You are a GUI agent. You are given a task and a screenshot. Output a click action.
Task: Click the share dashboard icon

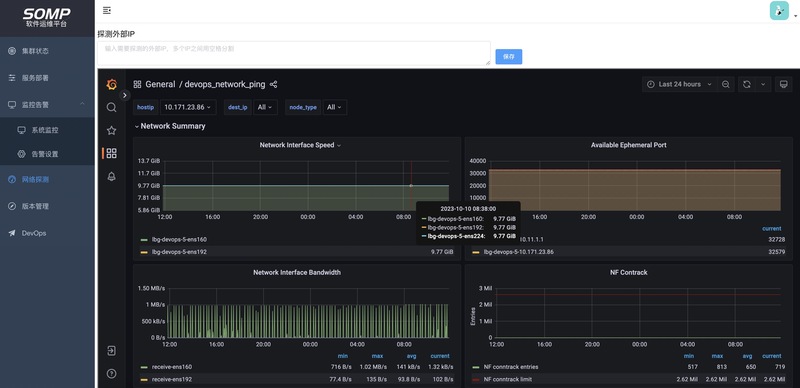tap(273, 84)
